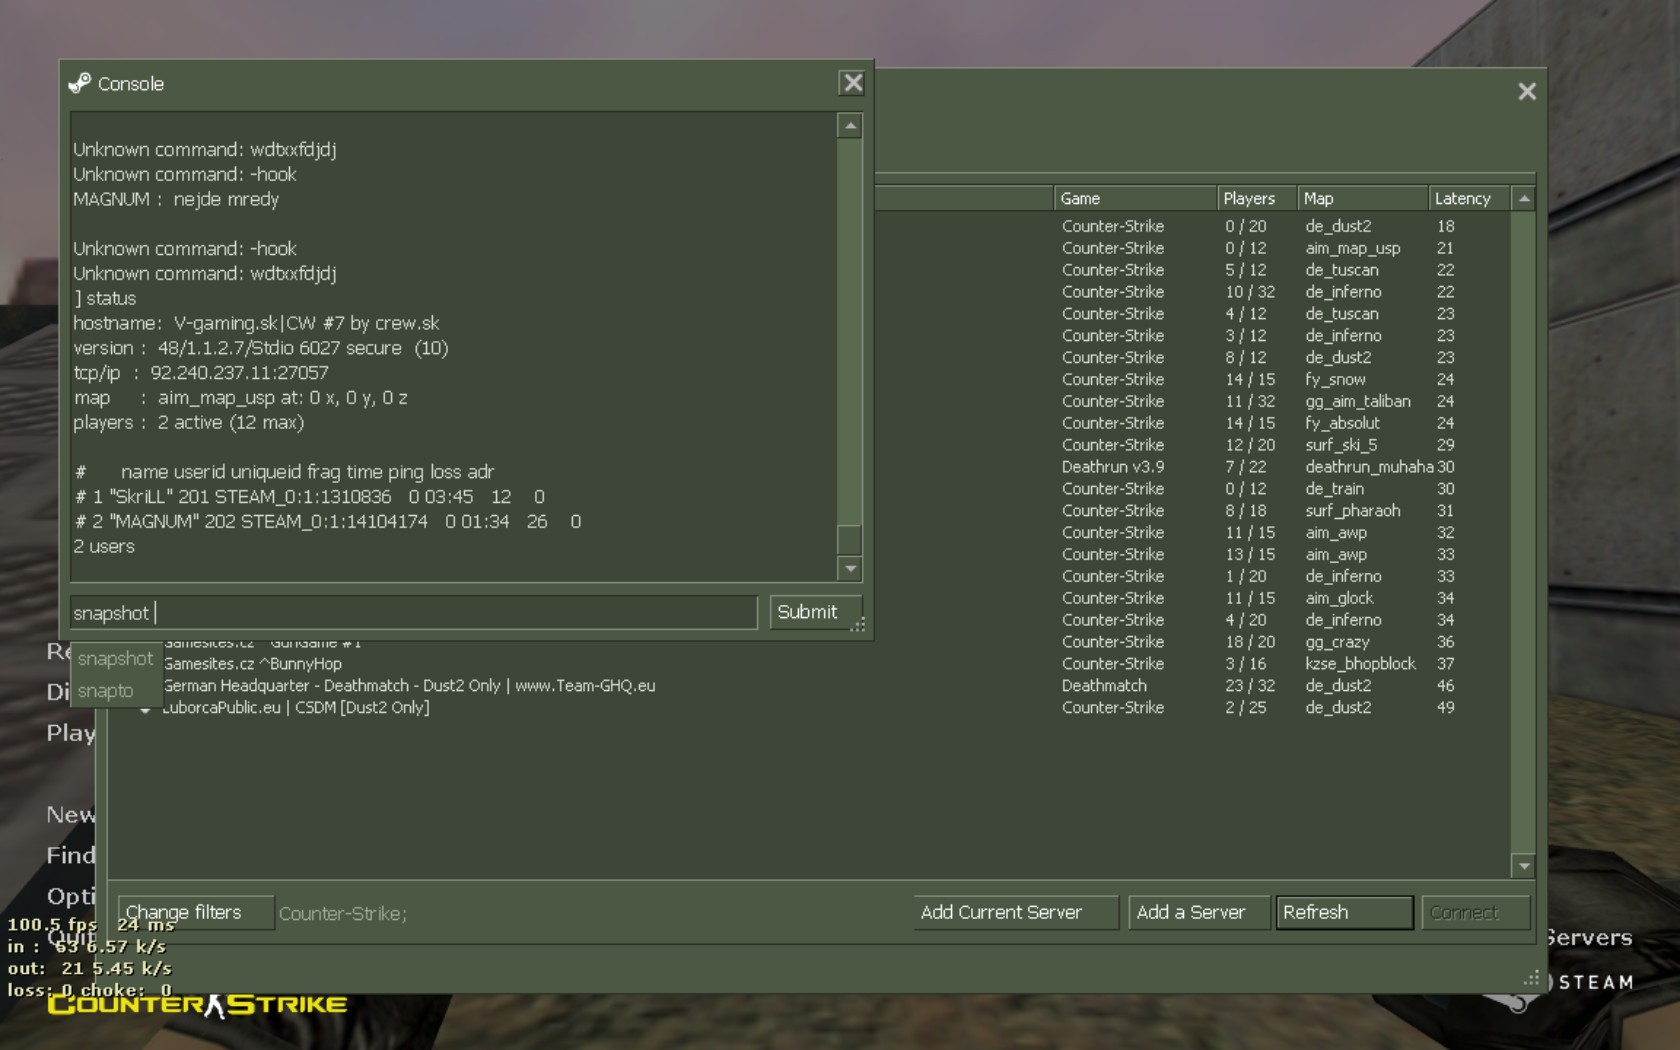The height and width of the screenshot is (1050, 1680).
Task: Sort servers by Game column
Action: [x=1135, y=198]
